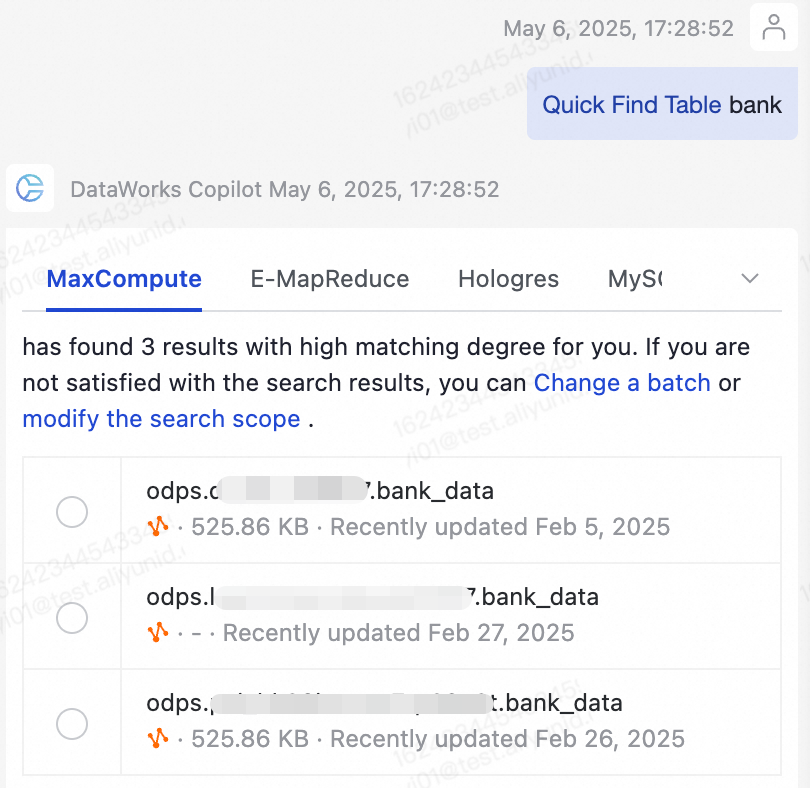Screen dimensions: 810x788
Task: Open table updated Feb 26, 2025
Action: [384, 704]
